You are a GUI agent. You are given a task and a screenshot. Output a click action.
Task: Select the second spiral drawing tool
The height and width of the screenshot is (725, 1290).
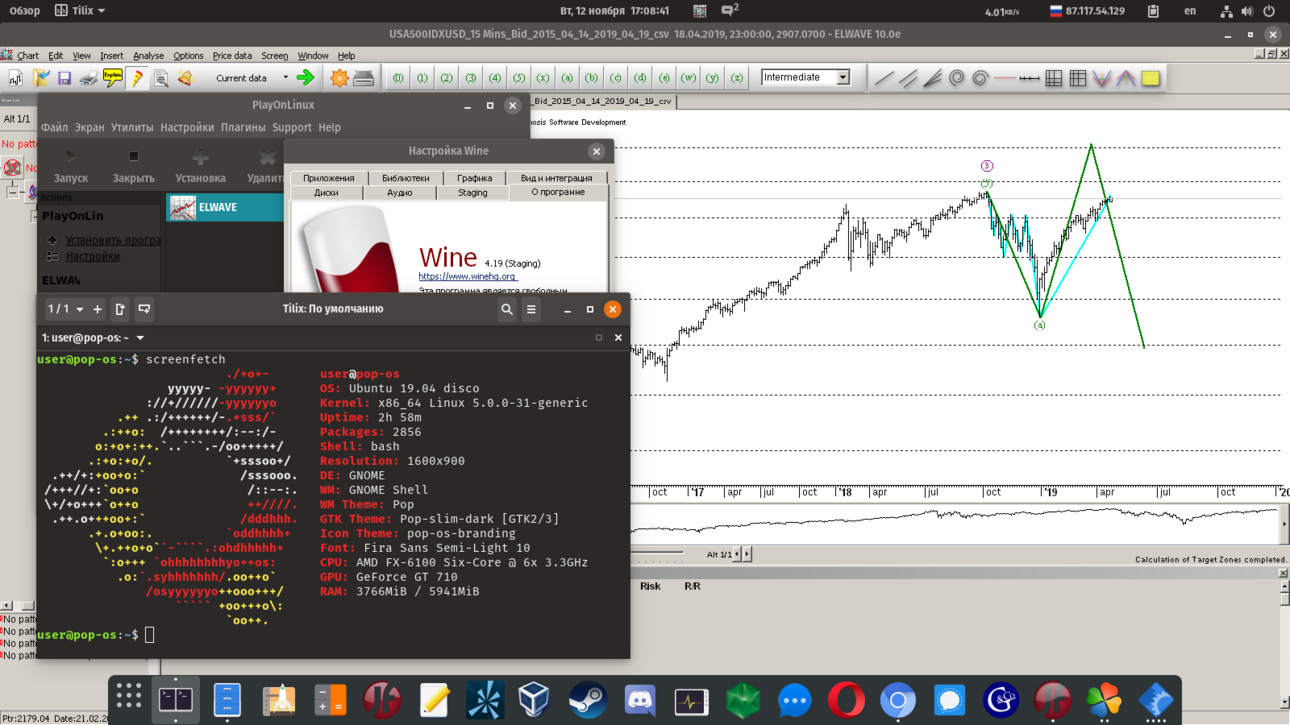point(981,78)
